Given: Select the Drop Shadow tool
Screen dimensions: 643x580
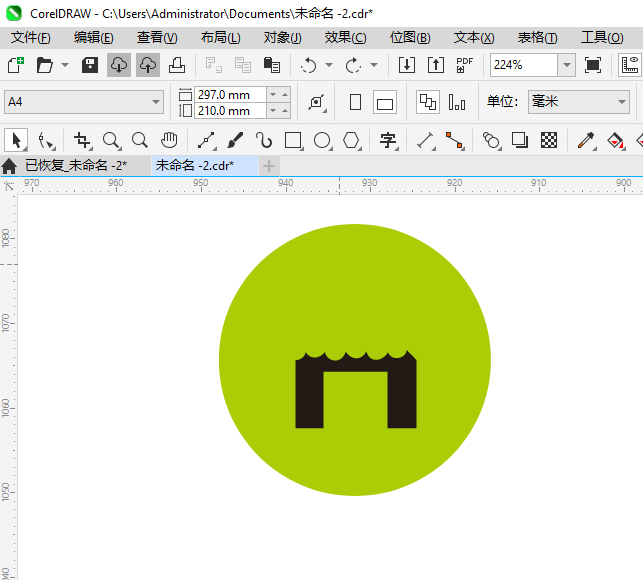Looking at the screenshot, I should point(520,140).
